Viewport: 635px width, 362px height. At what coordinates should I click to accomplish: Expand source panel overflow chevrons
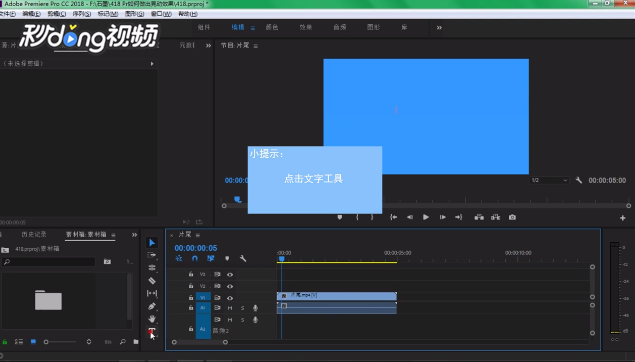(208, 45)
